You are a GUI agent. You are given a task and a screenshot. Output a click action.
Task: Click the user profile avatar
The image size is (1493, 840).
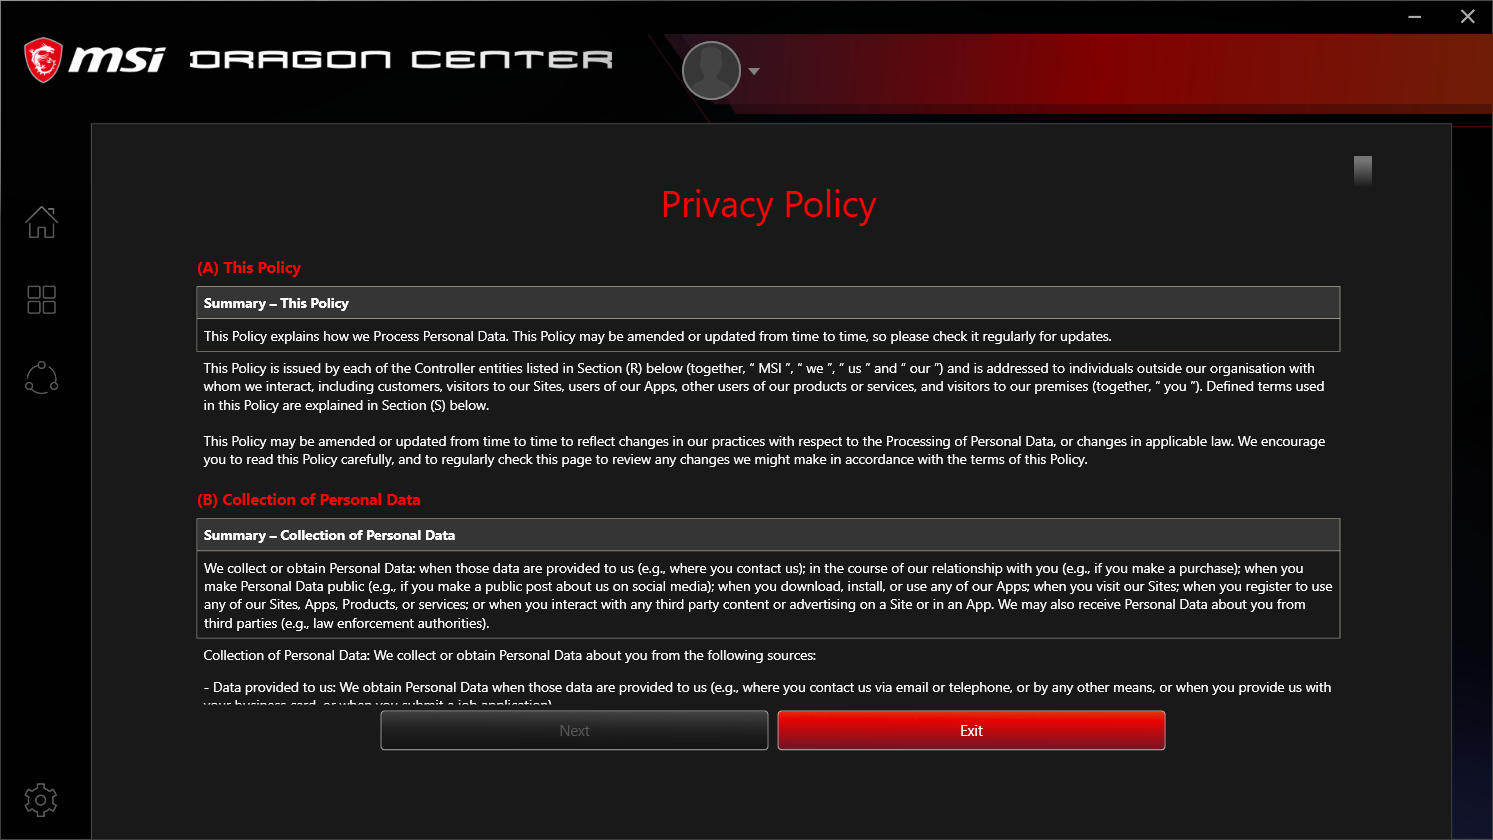pos(711,71)
